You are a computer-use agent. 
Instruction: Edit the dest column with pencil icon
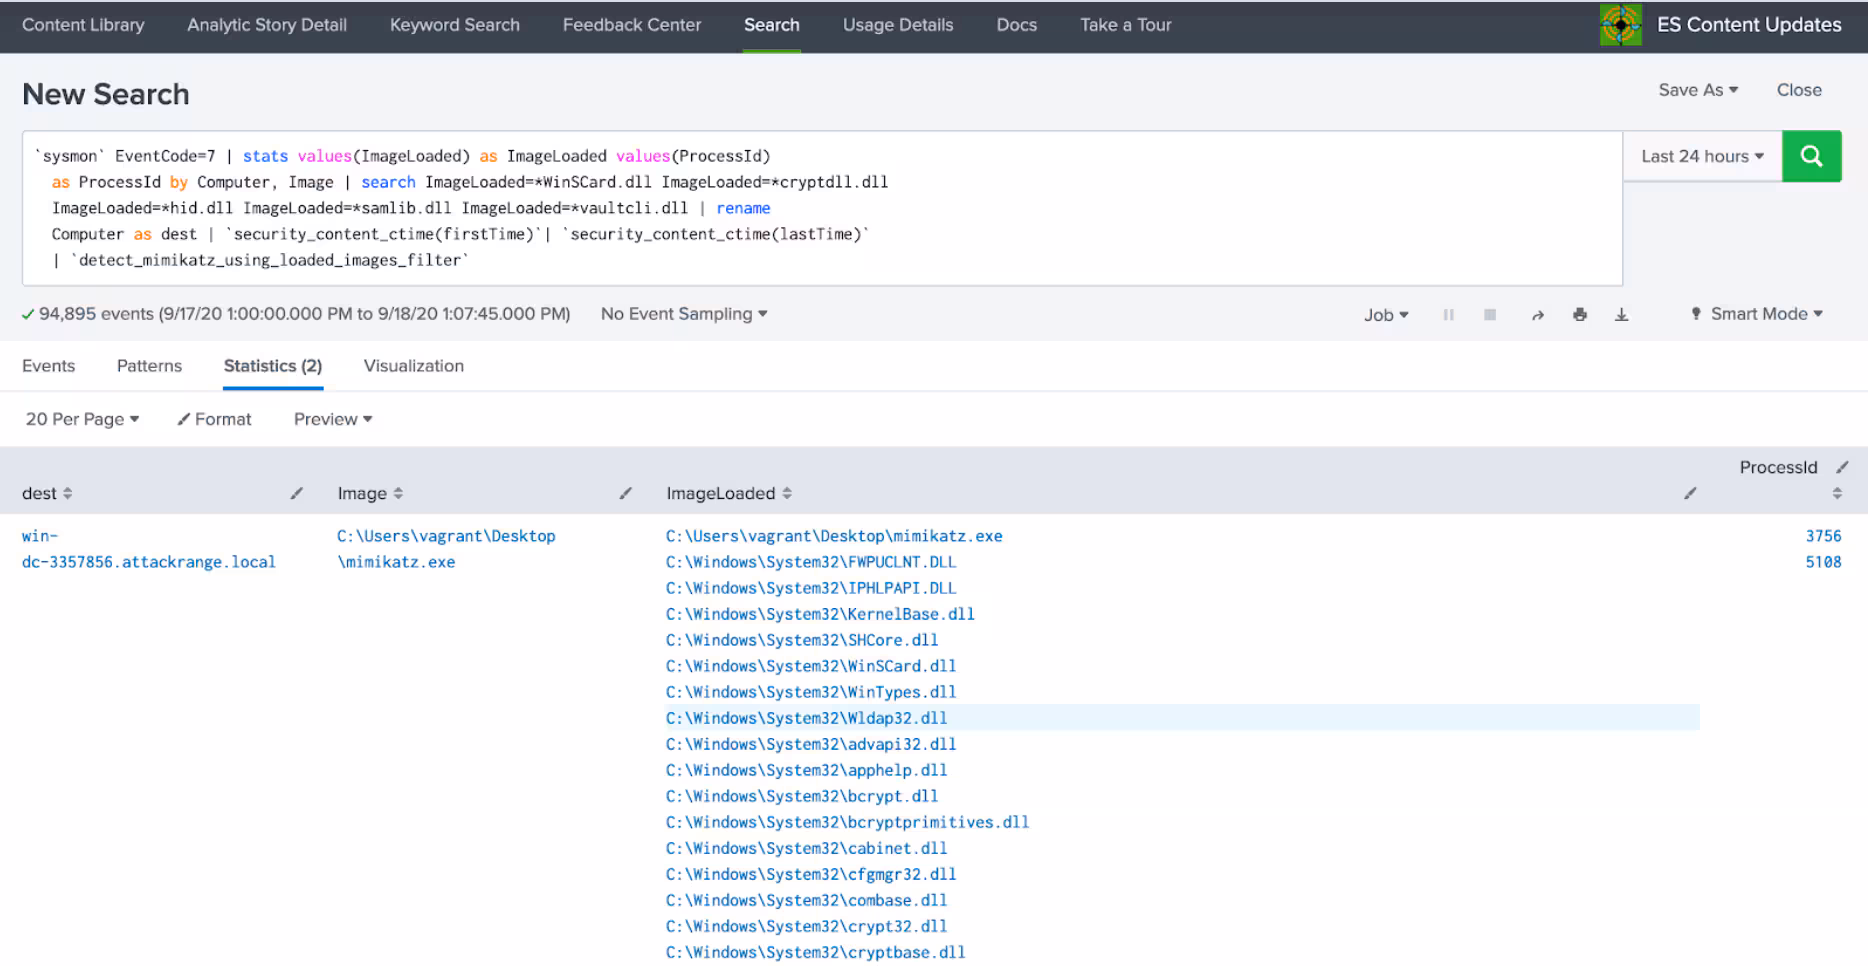click(x=296, y=493)
